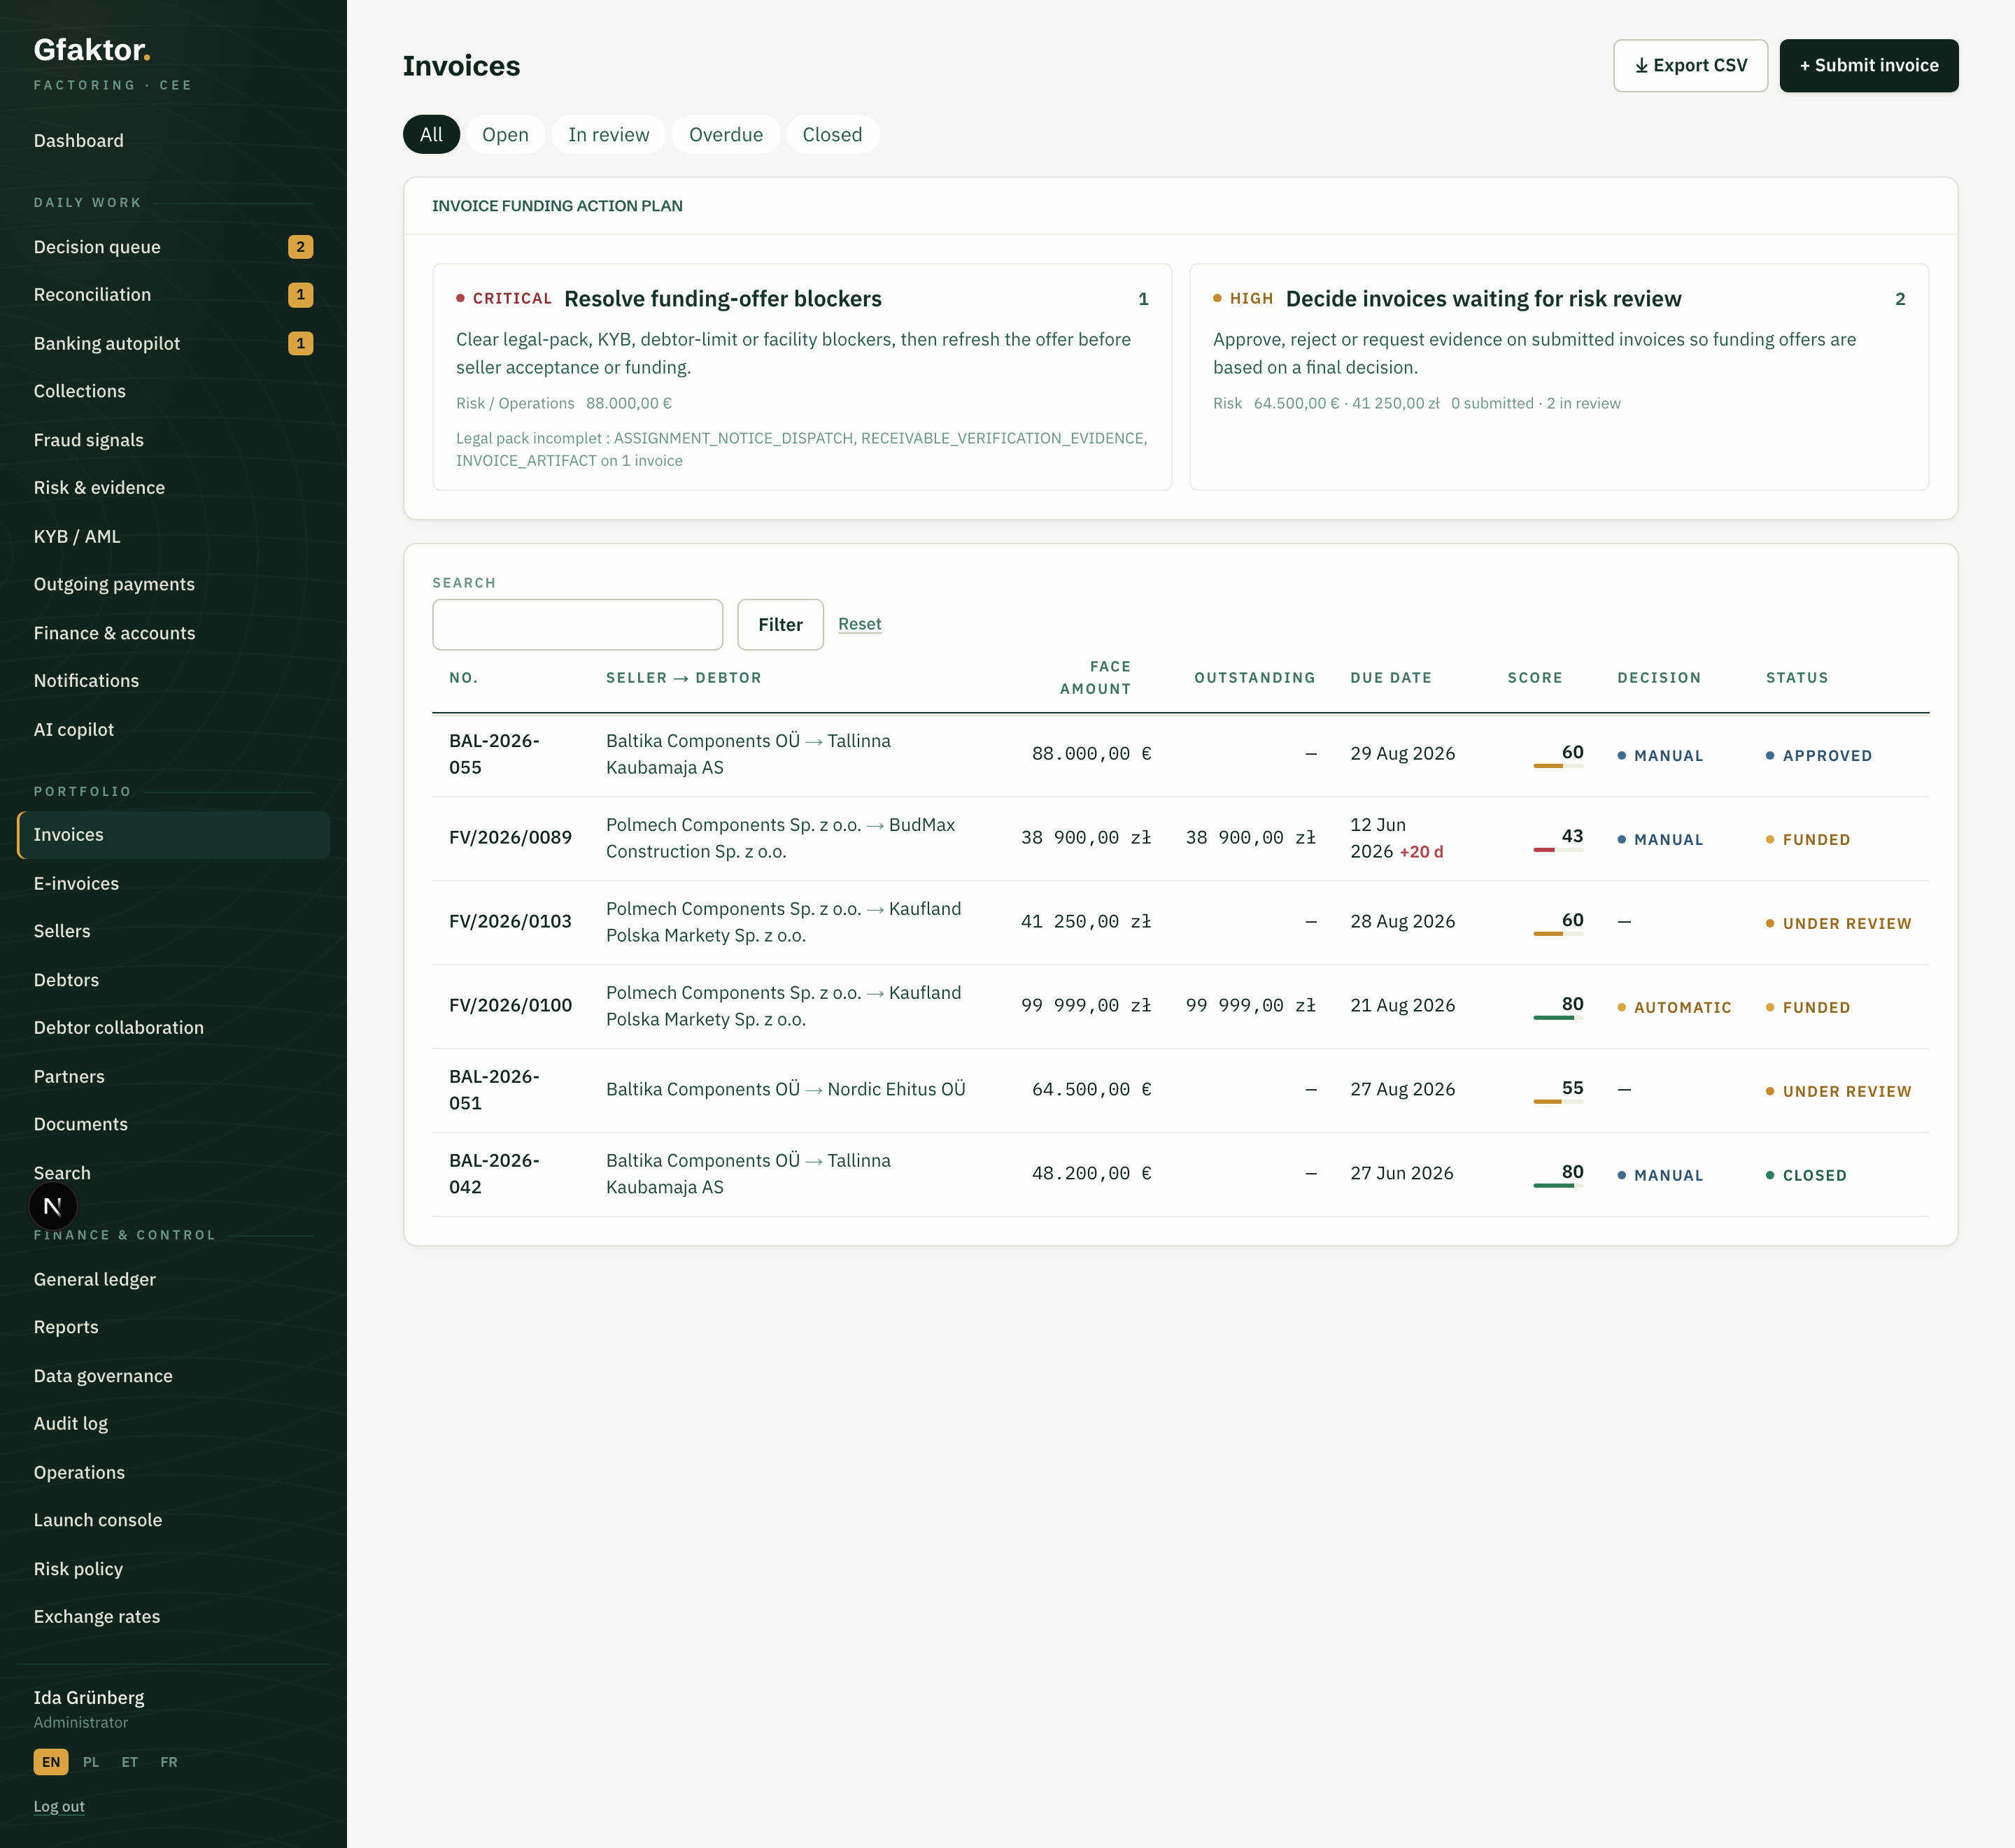Screen dimensions: 2015x1848
Task: Click invoice number FV/2026/0100
Action: click(x=510, y=1006)
